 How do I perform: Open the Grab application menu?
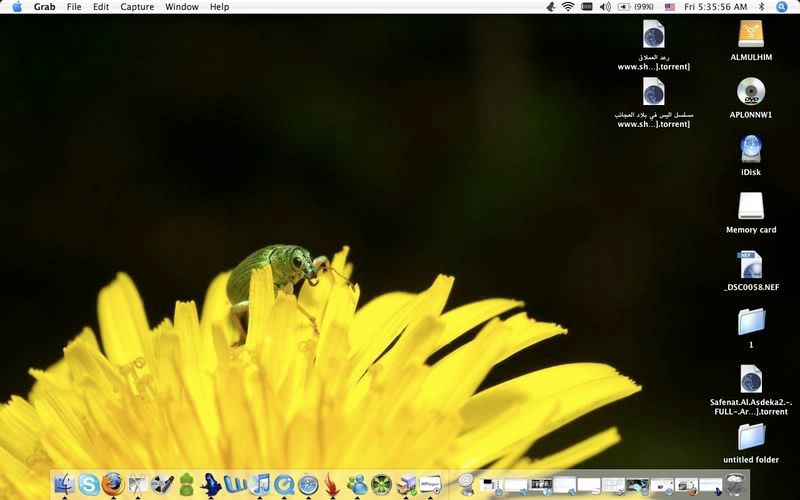[x=45, y=7]
